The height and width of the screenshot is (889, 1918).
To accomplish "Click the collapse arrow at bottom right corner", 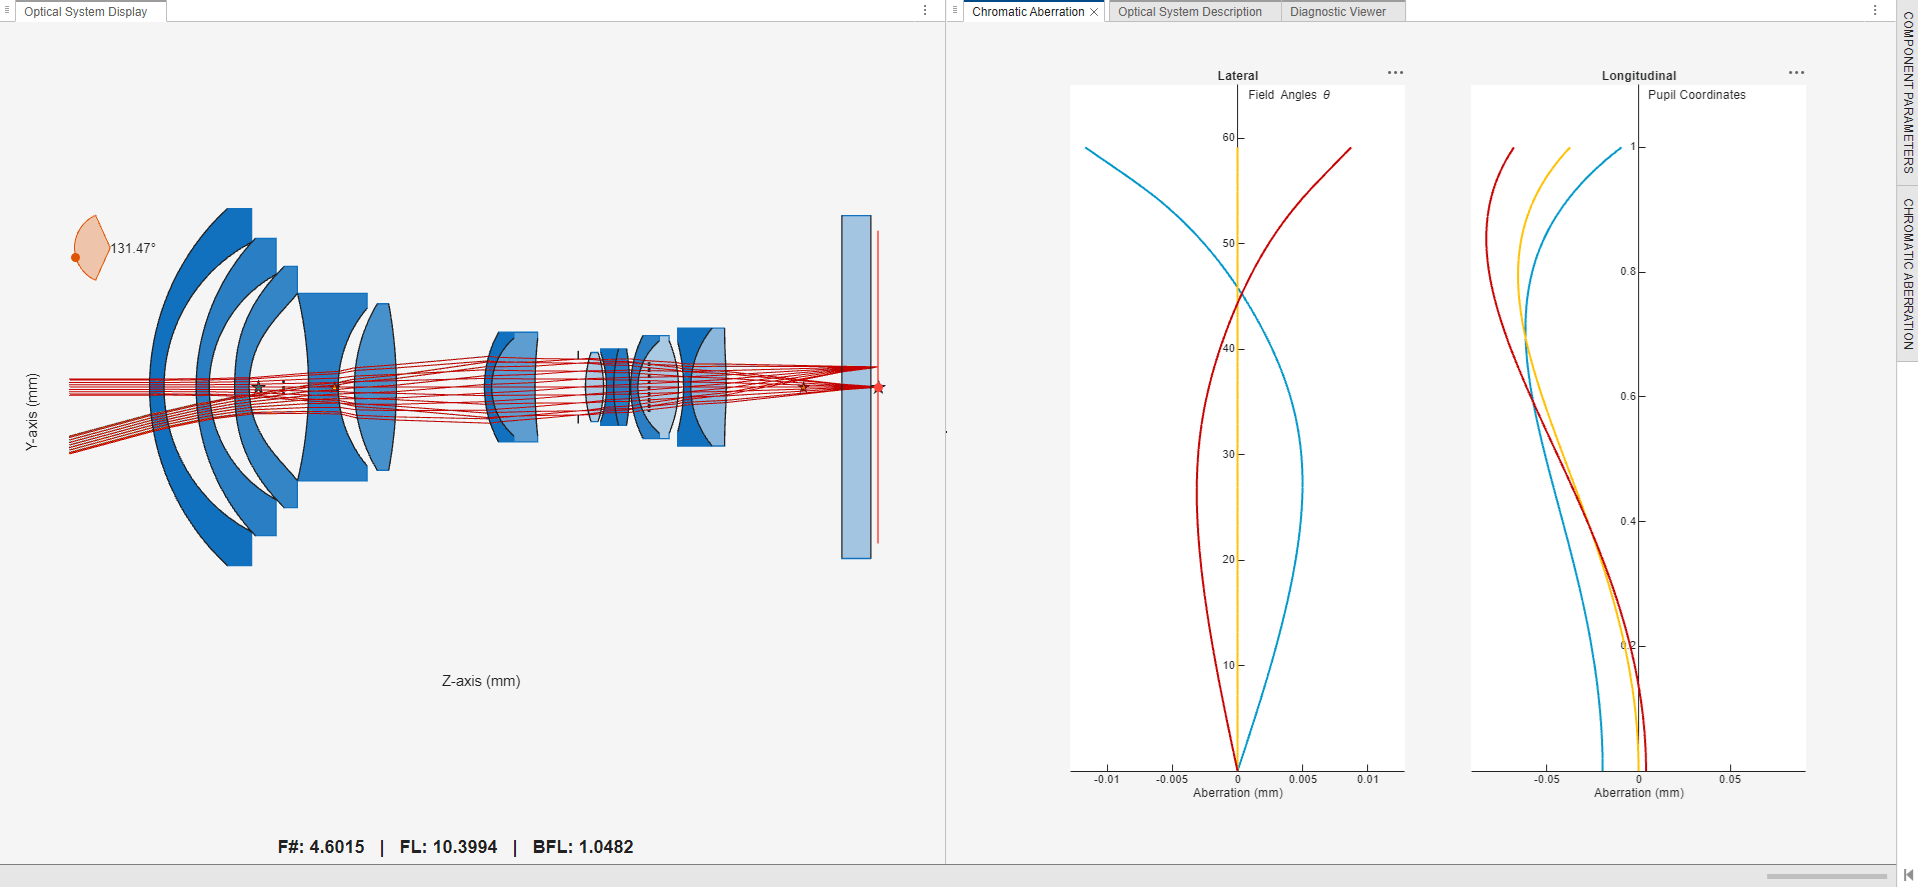I will tap(1908, 875).
